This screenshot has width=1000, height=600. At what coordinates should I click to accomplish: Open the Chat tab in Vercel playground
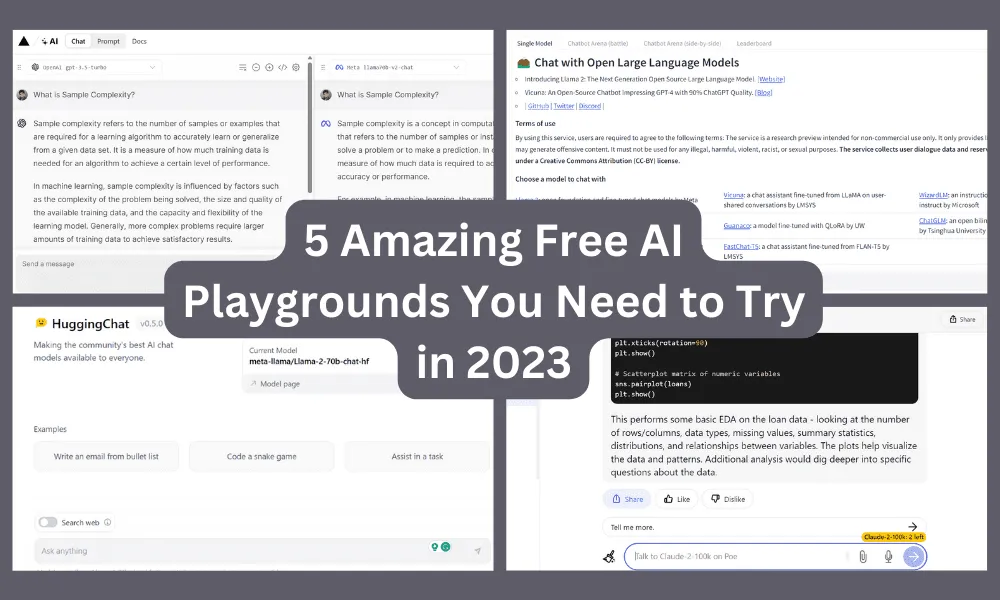pos(78,41)
